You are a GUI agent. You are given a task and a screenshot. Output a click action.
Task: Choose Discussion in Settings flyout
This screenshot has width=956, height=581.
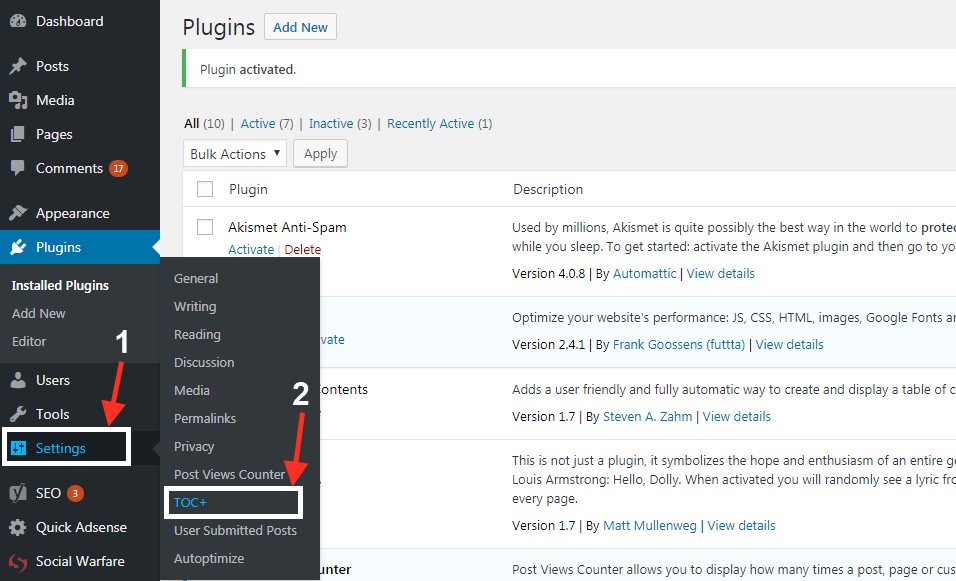[204, 363]
